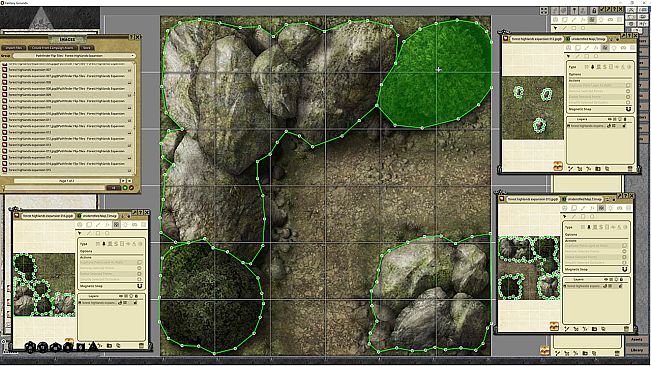651x366 pixels.
Task: Open help for the Images window
Action: point(131,37)
